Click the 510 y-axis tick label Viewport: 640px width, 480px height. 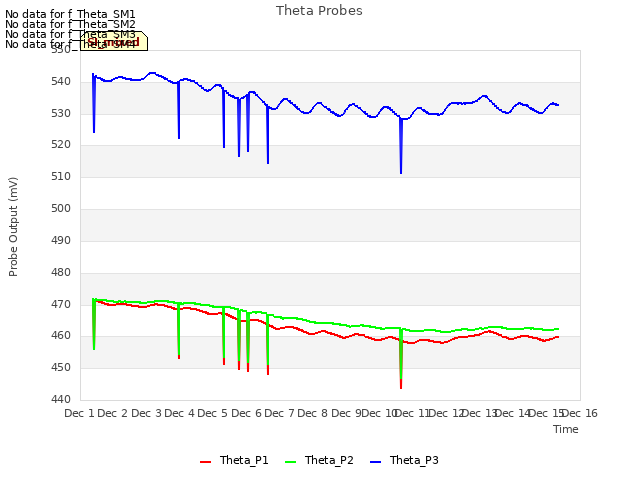pos(61,176)
